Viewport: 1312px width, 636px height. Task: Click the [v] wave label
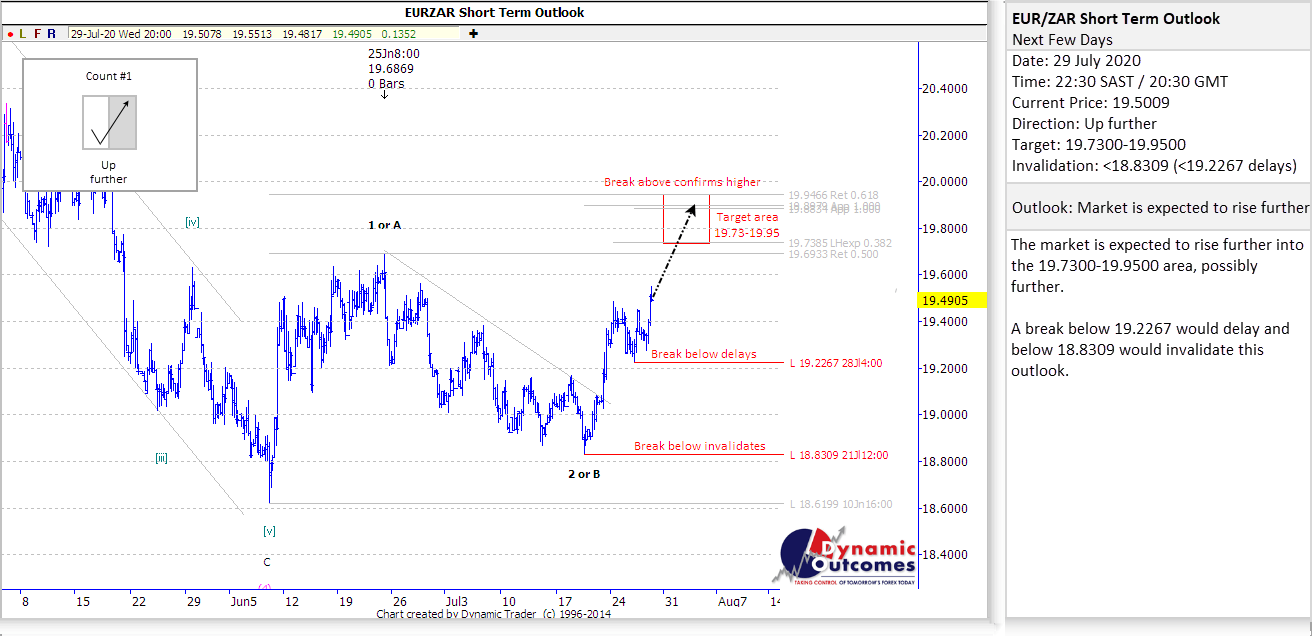tap(269, 531)
